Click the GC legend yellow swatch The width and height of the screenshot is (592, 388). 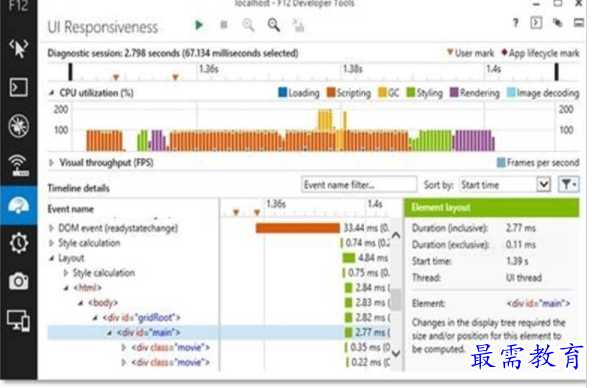pos(382,92)
